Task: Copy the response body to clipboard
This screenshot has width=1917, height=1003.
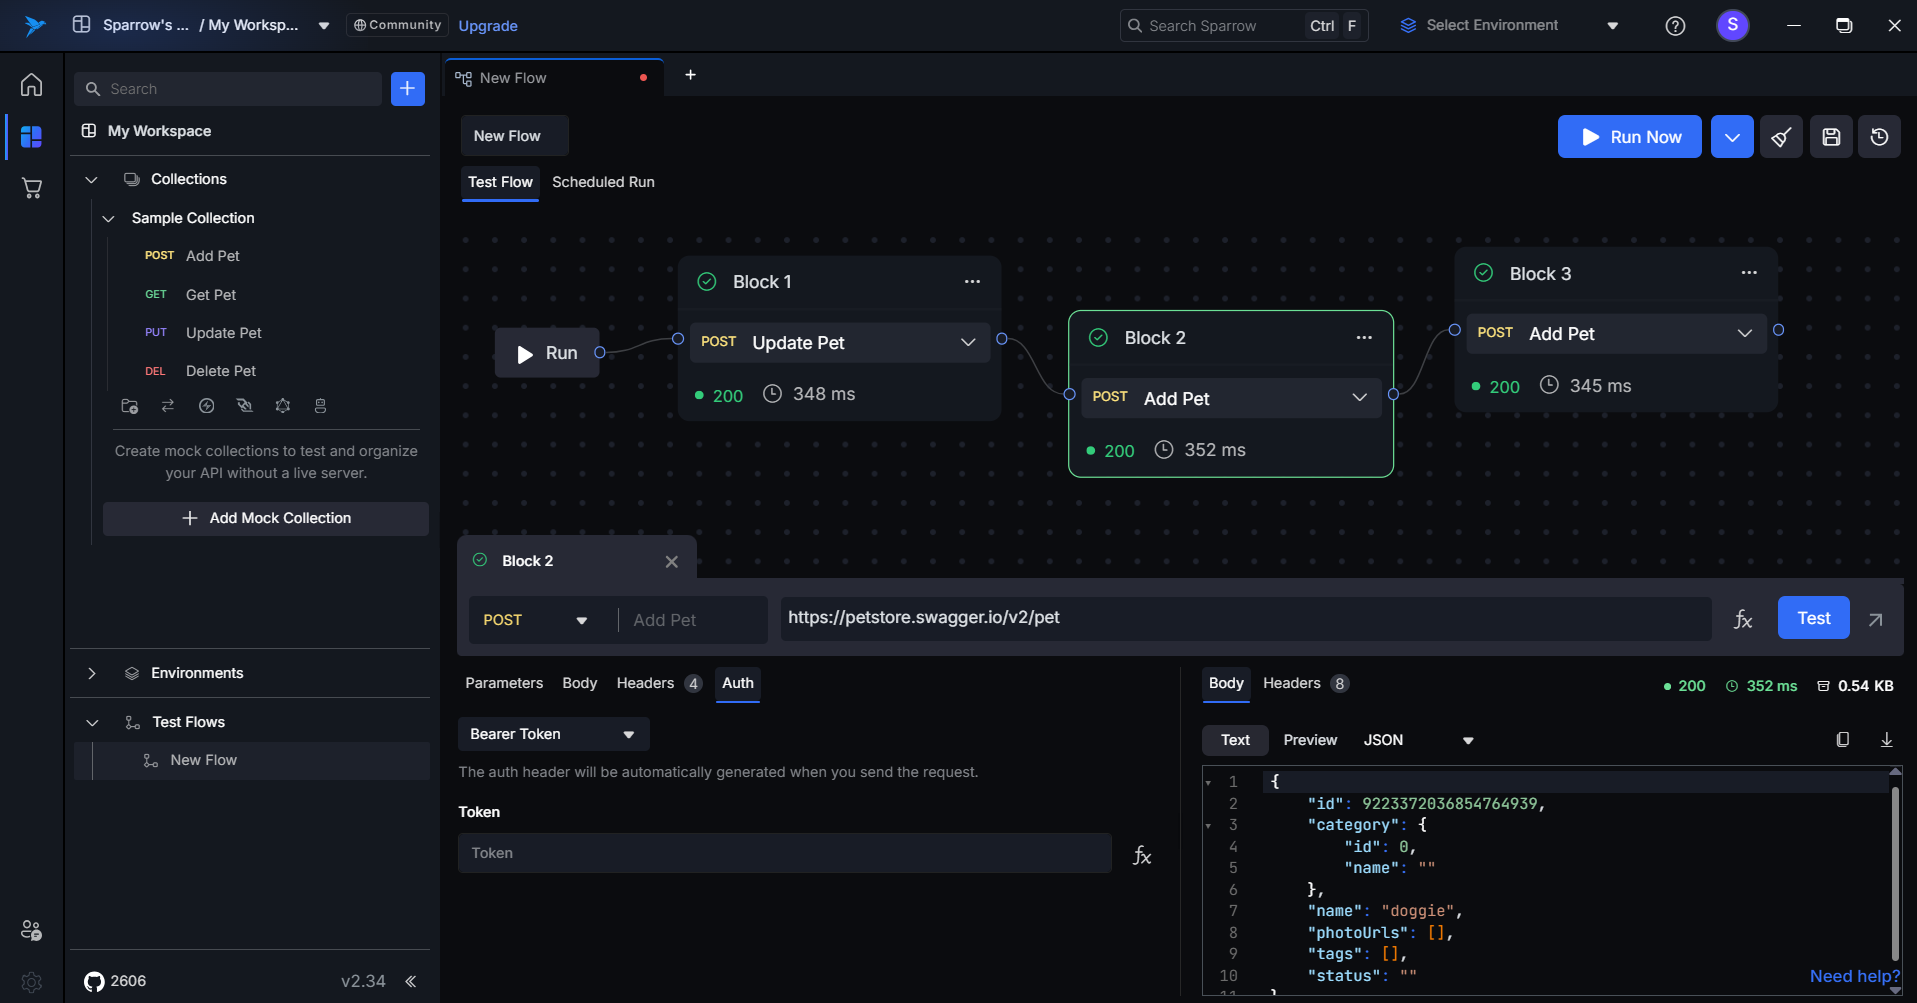Action: pyautogui.click(x=1842, y=740)
